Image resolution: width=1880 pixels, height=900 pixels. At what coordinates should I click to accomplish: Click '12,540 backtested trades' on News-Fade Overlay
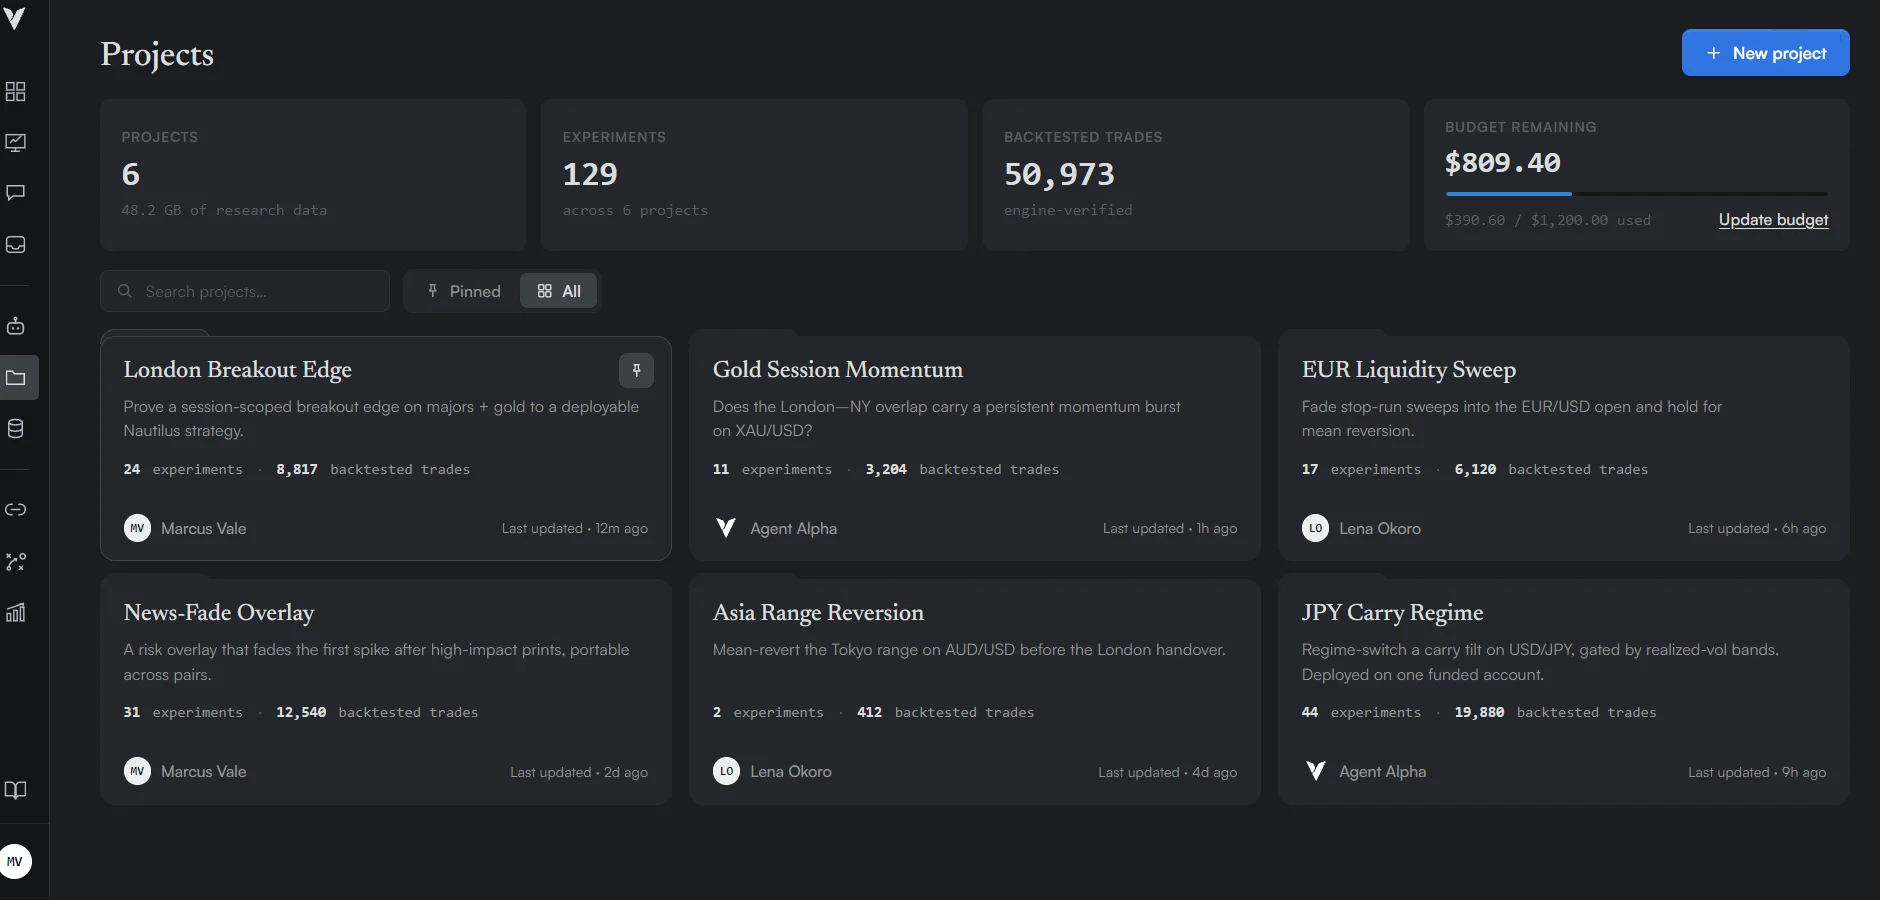pos(377,712)
